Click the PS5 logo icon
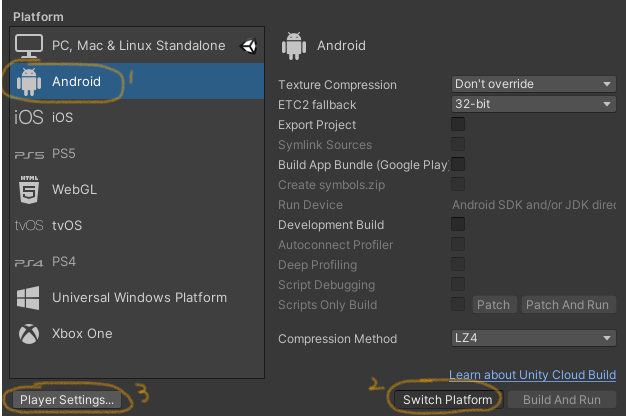This screenshot has width=626, height=416. (29, 155)
